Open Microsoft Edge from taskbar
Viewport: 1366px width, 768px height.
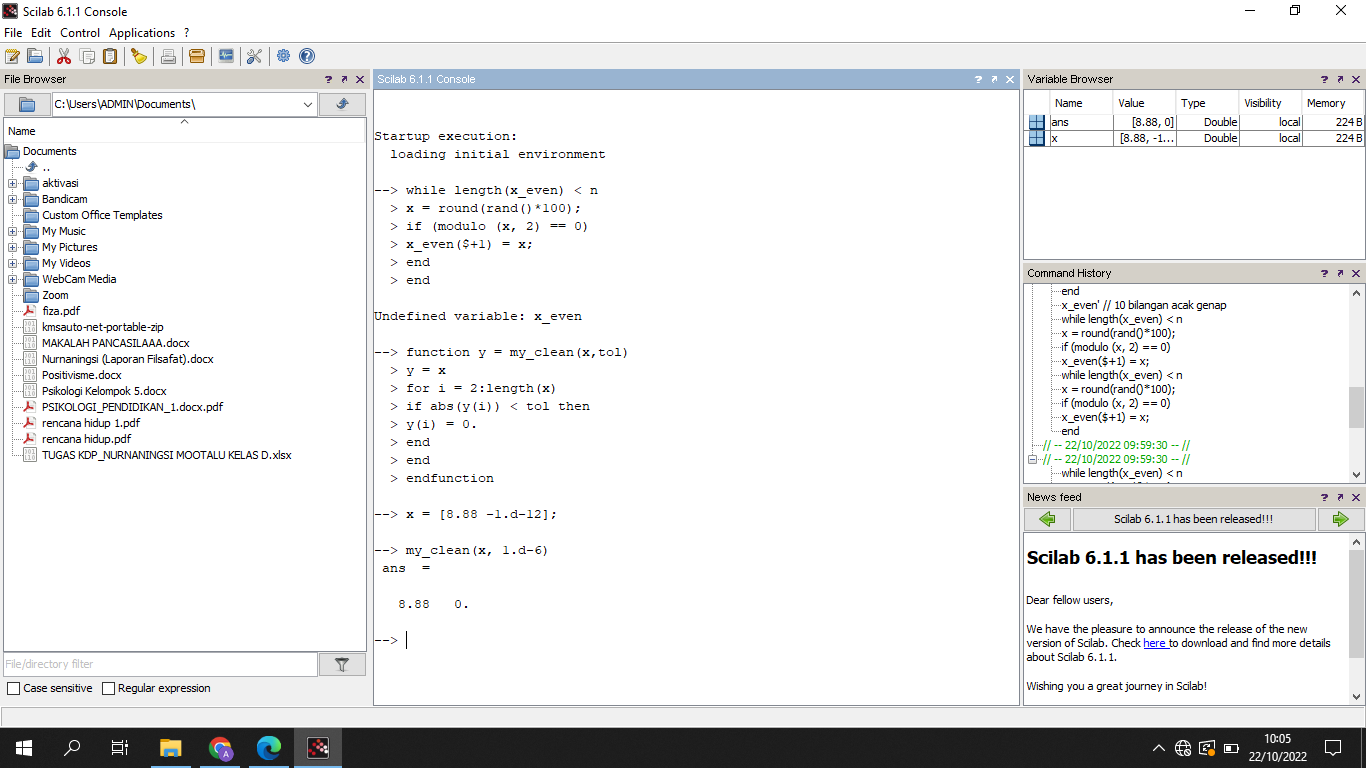269,747
